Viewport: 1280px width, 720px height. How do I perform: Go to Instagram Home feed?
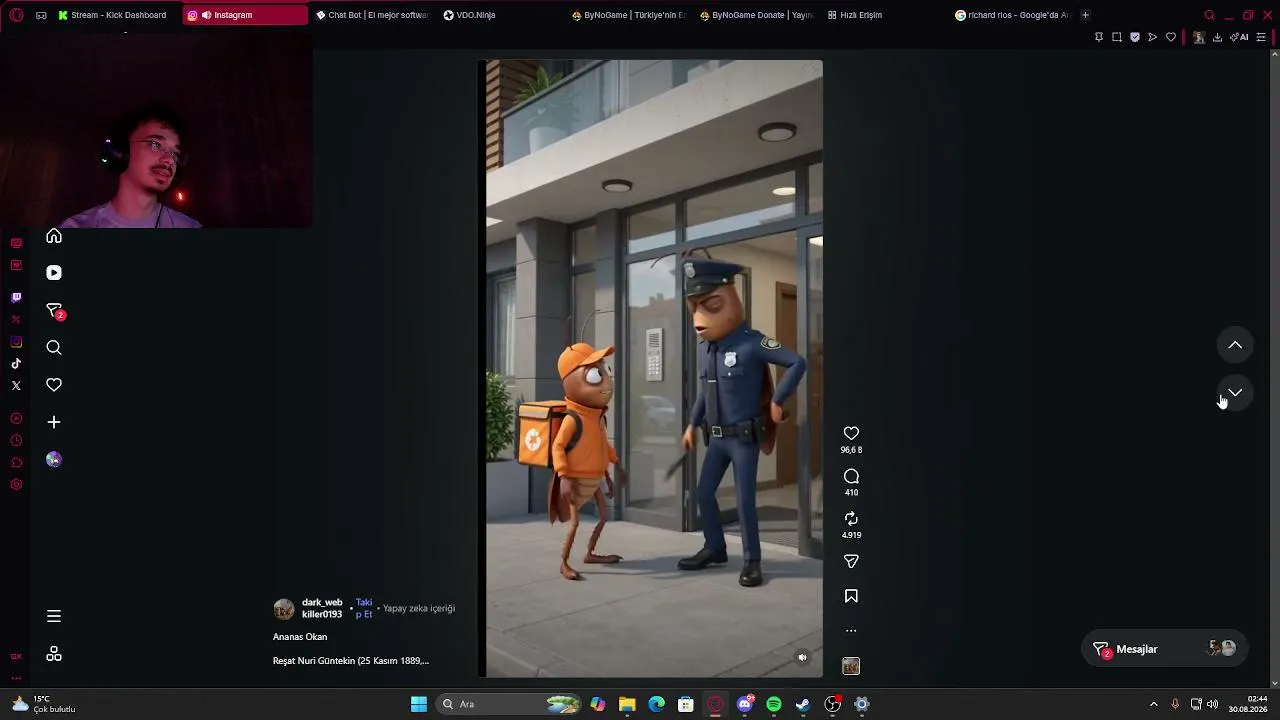click(x=54, y=236)
